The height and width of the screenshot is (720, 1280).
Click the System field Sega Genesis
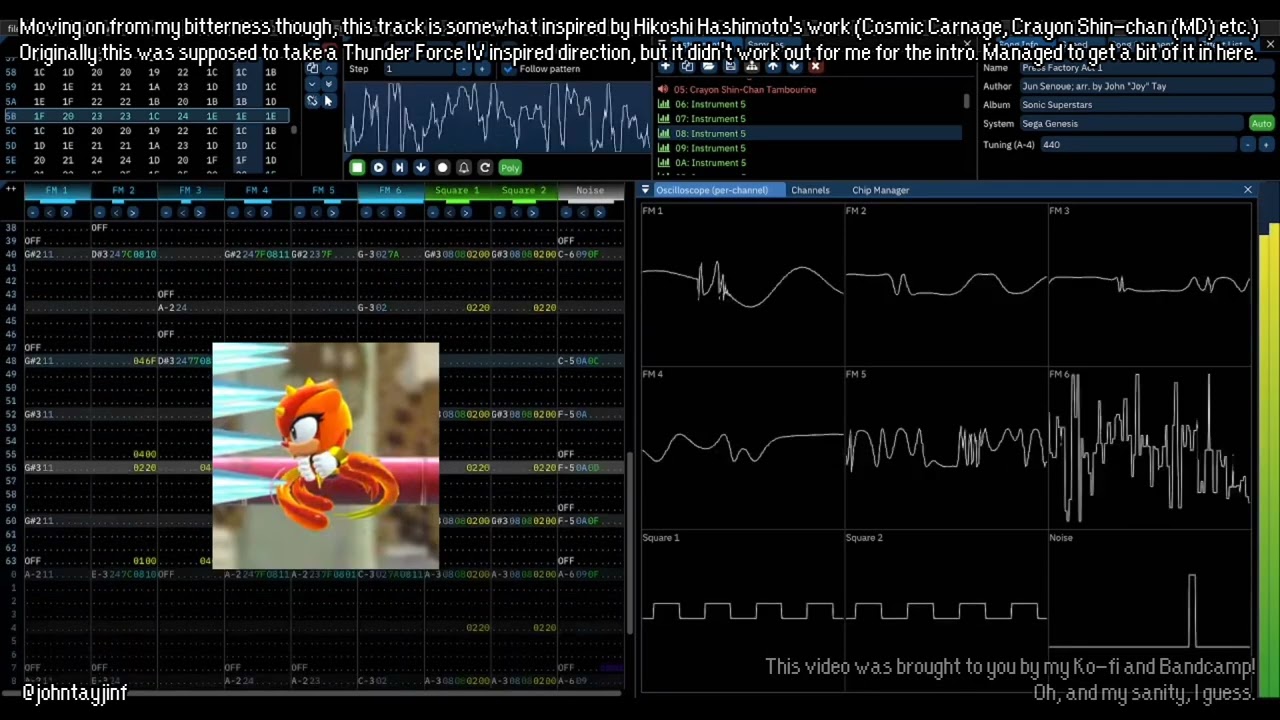pyautogui.click(x=1132, y=124)
